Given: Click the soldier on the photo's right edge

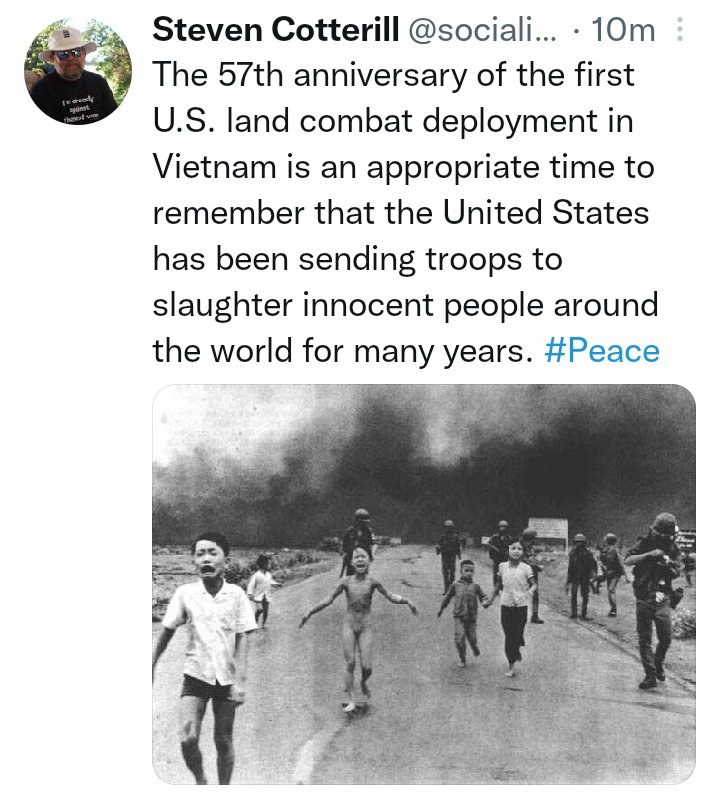Looking at the screenshot, I should tap(655, 600).
